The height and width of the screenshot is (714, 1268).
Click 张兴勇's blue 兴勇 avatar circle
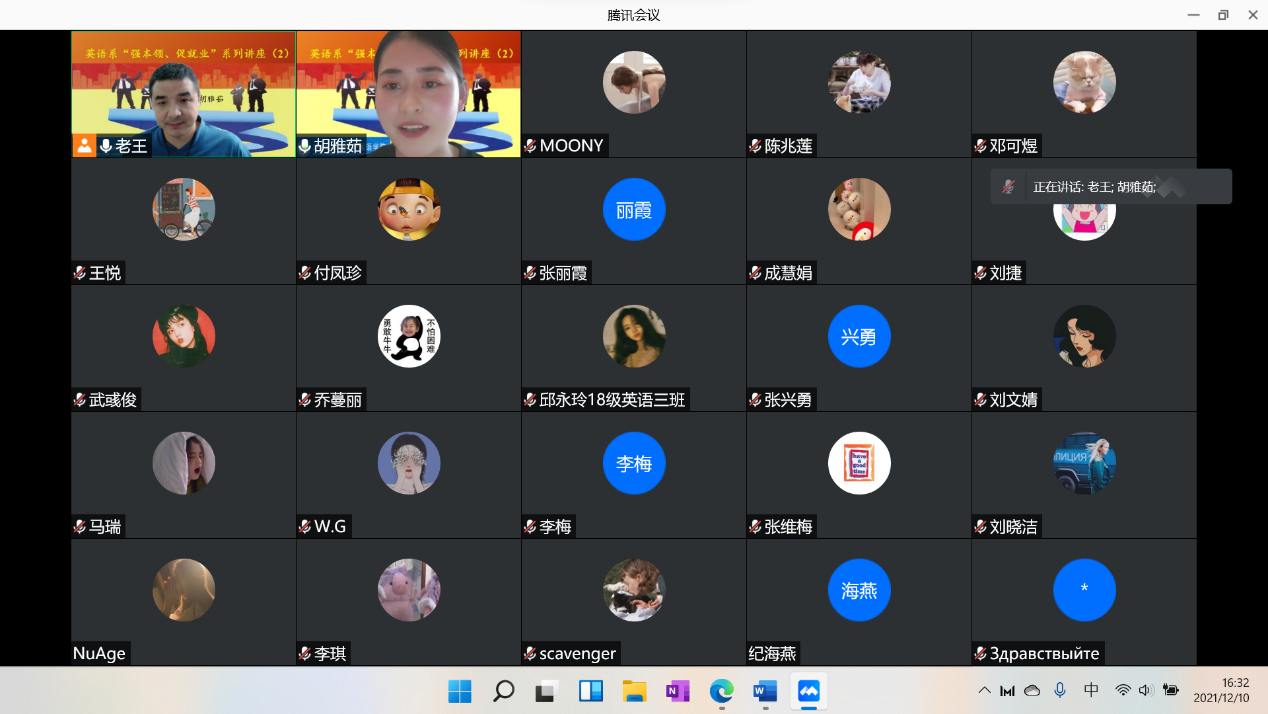(x=859, y=337)
